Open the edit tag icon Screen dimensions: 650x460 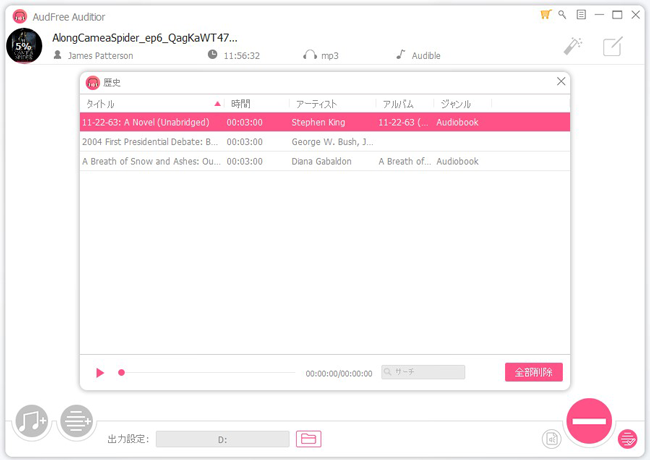click(x=612, y=46)
